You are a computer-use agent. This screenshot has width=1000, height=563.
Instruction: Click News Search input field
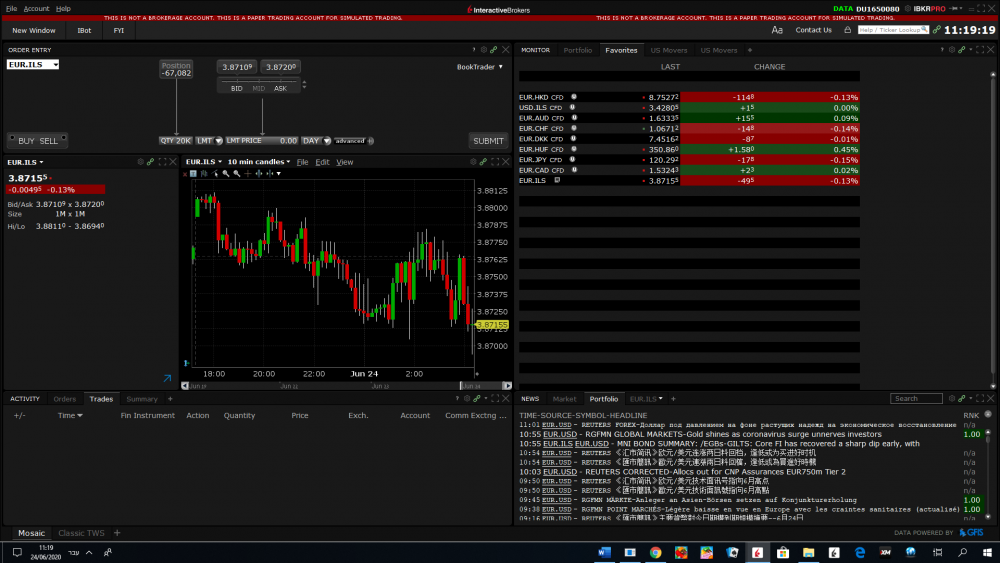916,398
